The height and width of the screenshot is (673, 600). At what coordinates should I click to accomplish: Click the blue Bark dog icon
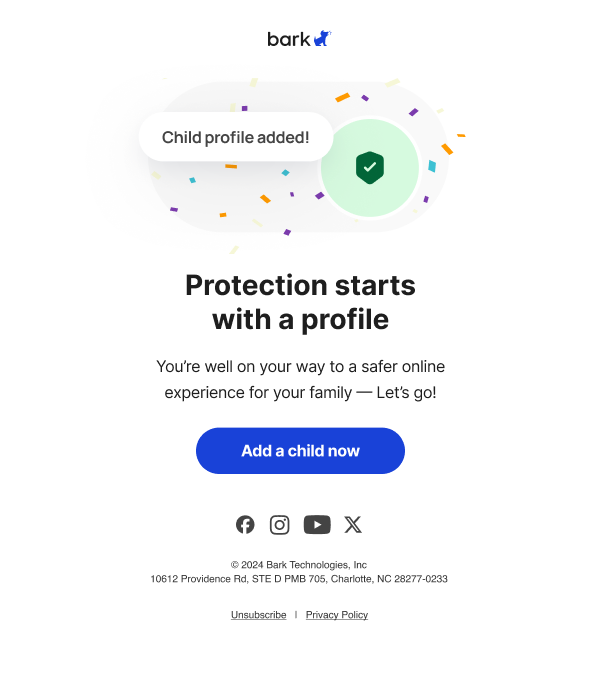pos(321,39)
